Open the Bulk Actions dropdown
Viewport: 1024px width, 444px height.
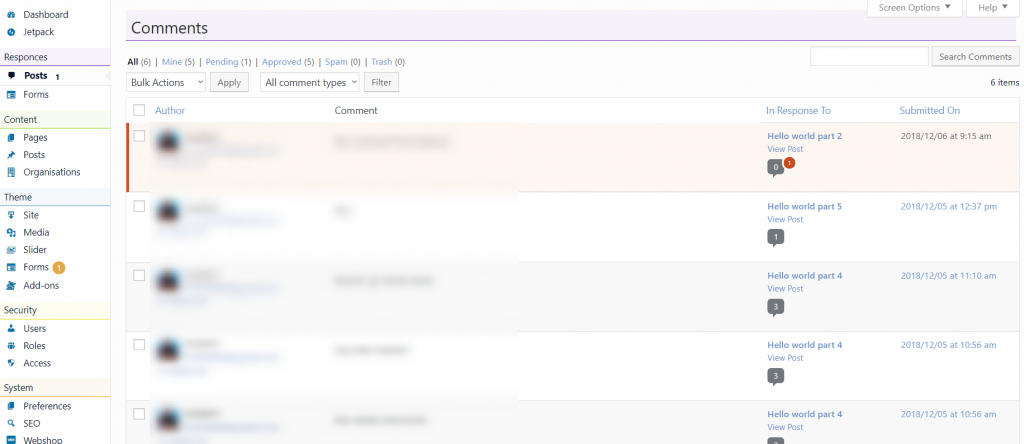(166, 82)
